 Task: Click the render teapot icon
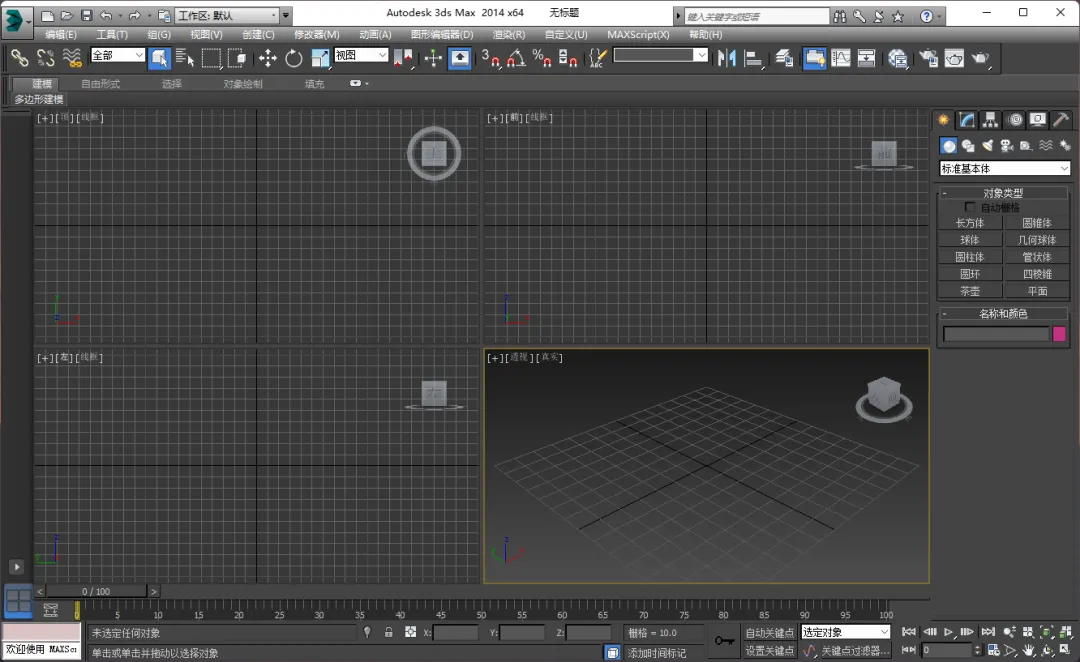pos(980,58)
